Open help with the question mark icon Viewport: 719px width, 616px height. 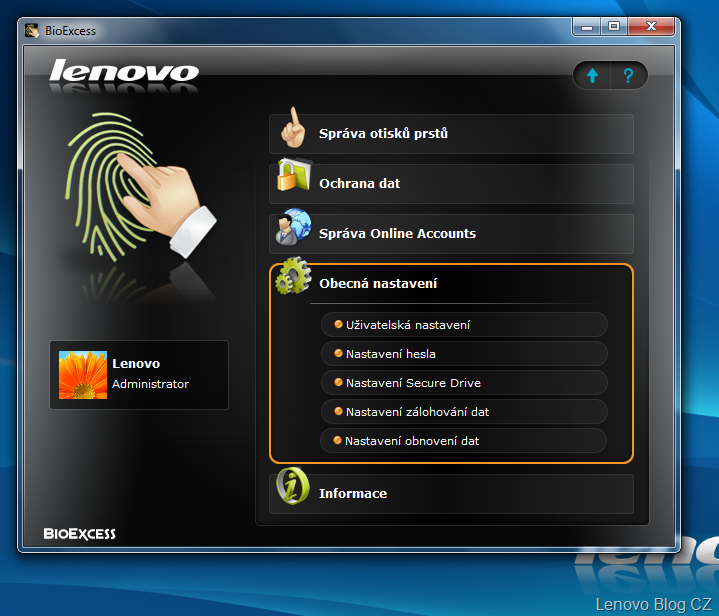coord(628,75)
